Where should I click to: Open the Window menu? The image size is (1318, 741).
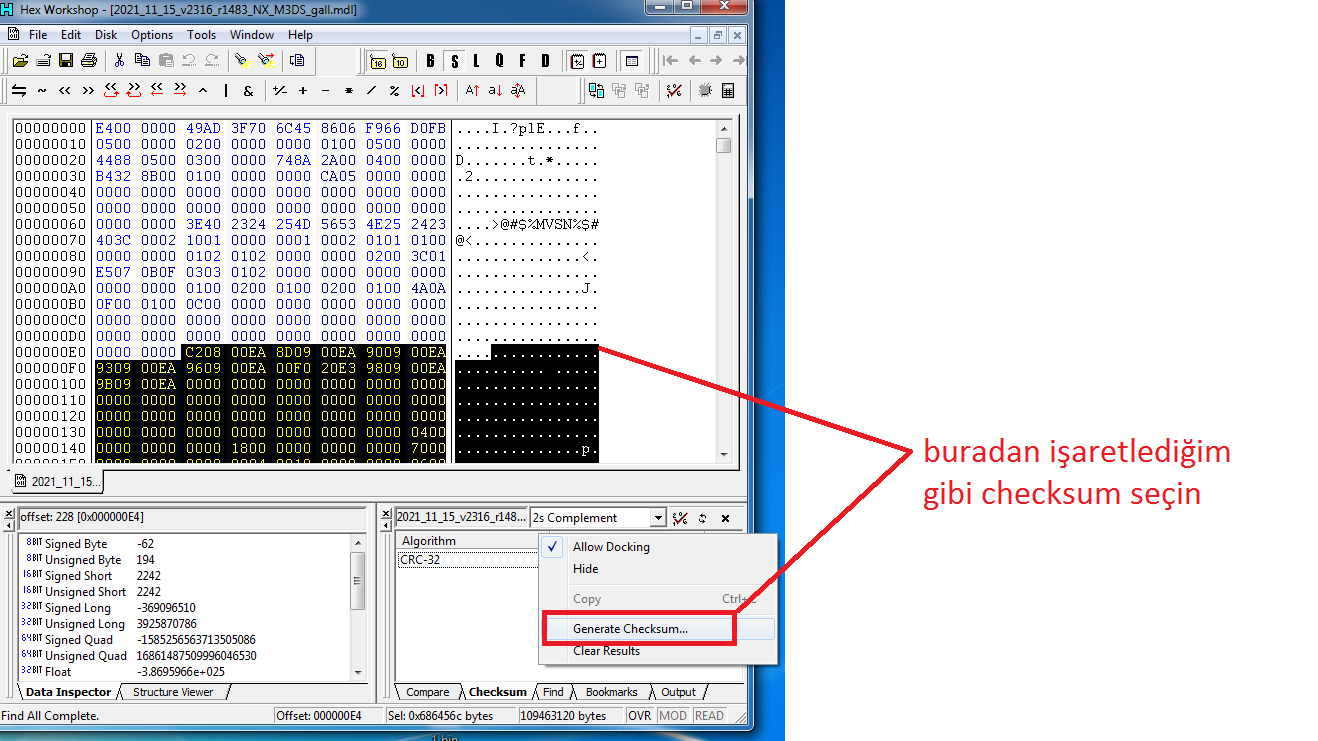[x=252, y=35]
